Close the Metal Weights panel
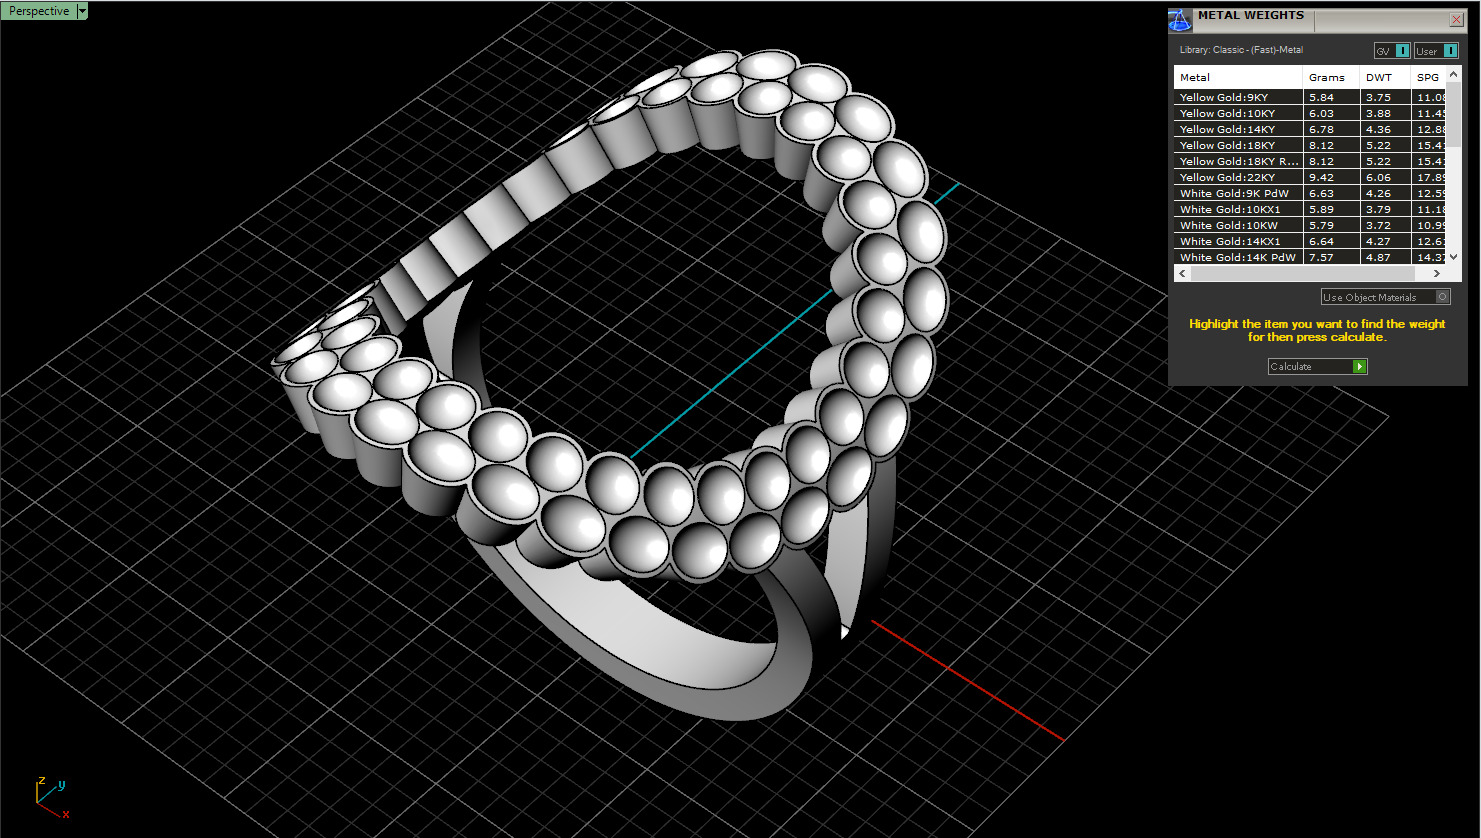This screenshot has width=1481, height=838. point(1456,19)
